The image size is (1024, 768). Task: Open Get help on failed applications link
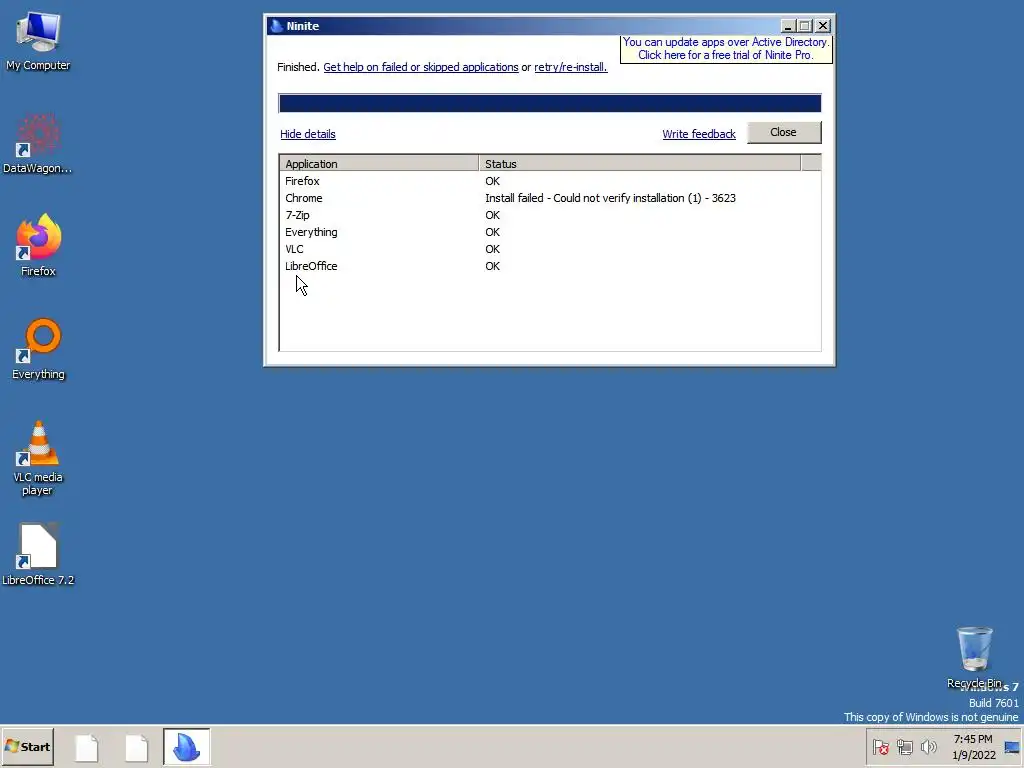(x=421, y=67)
